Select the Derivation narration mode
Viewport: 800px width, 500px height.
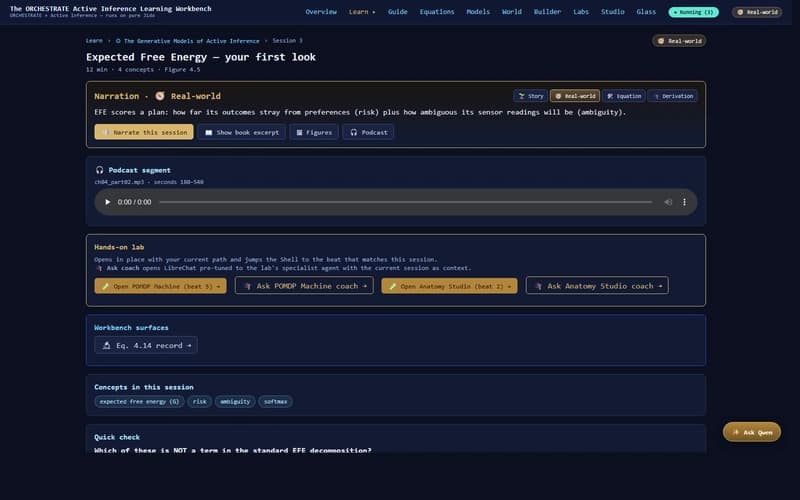click(672, 96)
